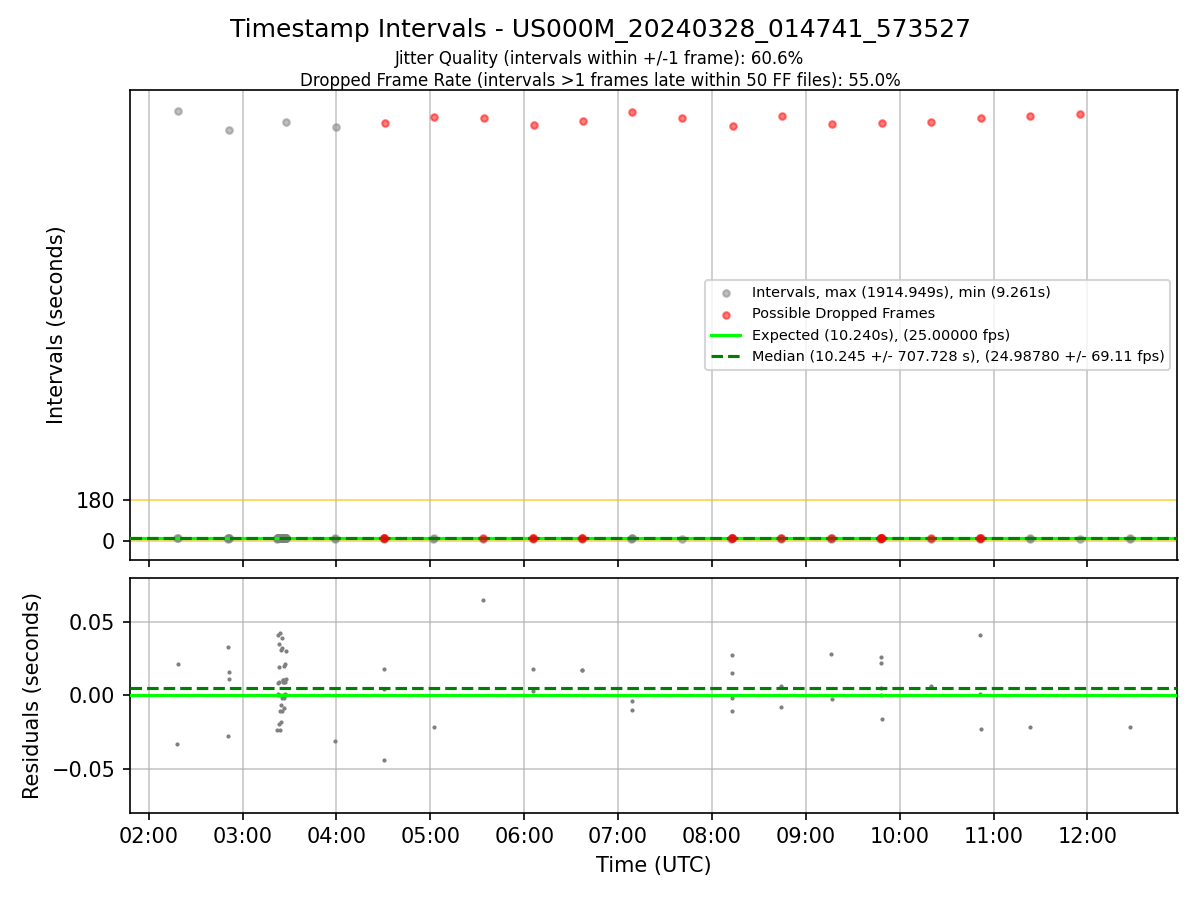Click the 180 tick label on y-axis
1200x900 pixels.
(x=96, y=500)
